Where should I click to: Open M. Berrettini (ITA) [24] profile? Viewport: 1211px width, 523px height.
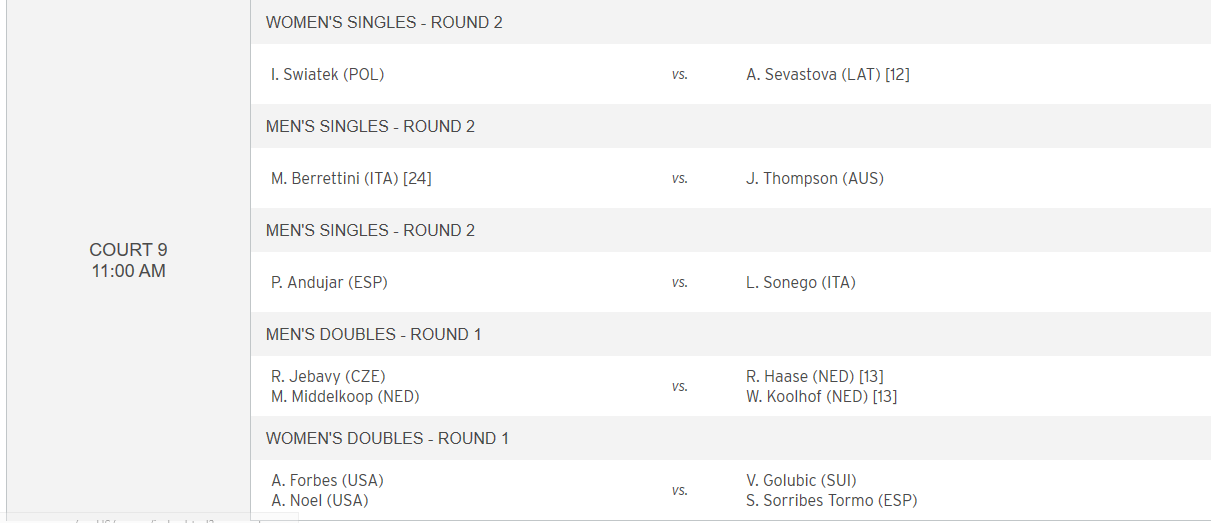click(x=351, y=178)
